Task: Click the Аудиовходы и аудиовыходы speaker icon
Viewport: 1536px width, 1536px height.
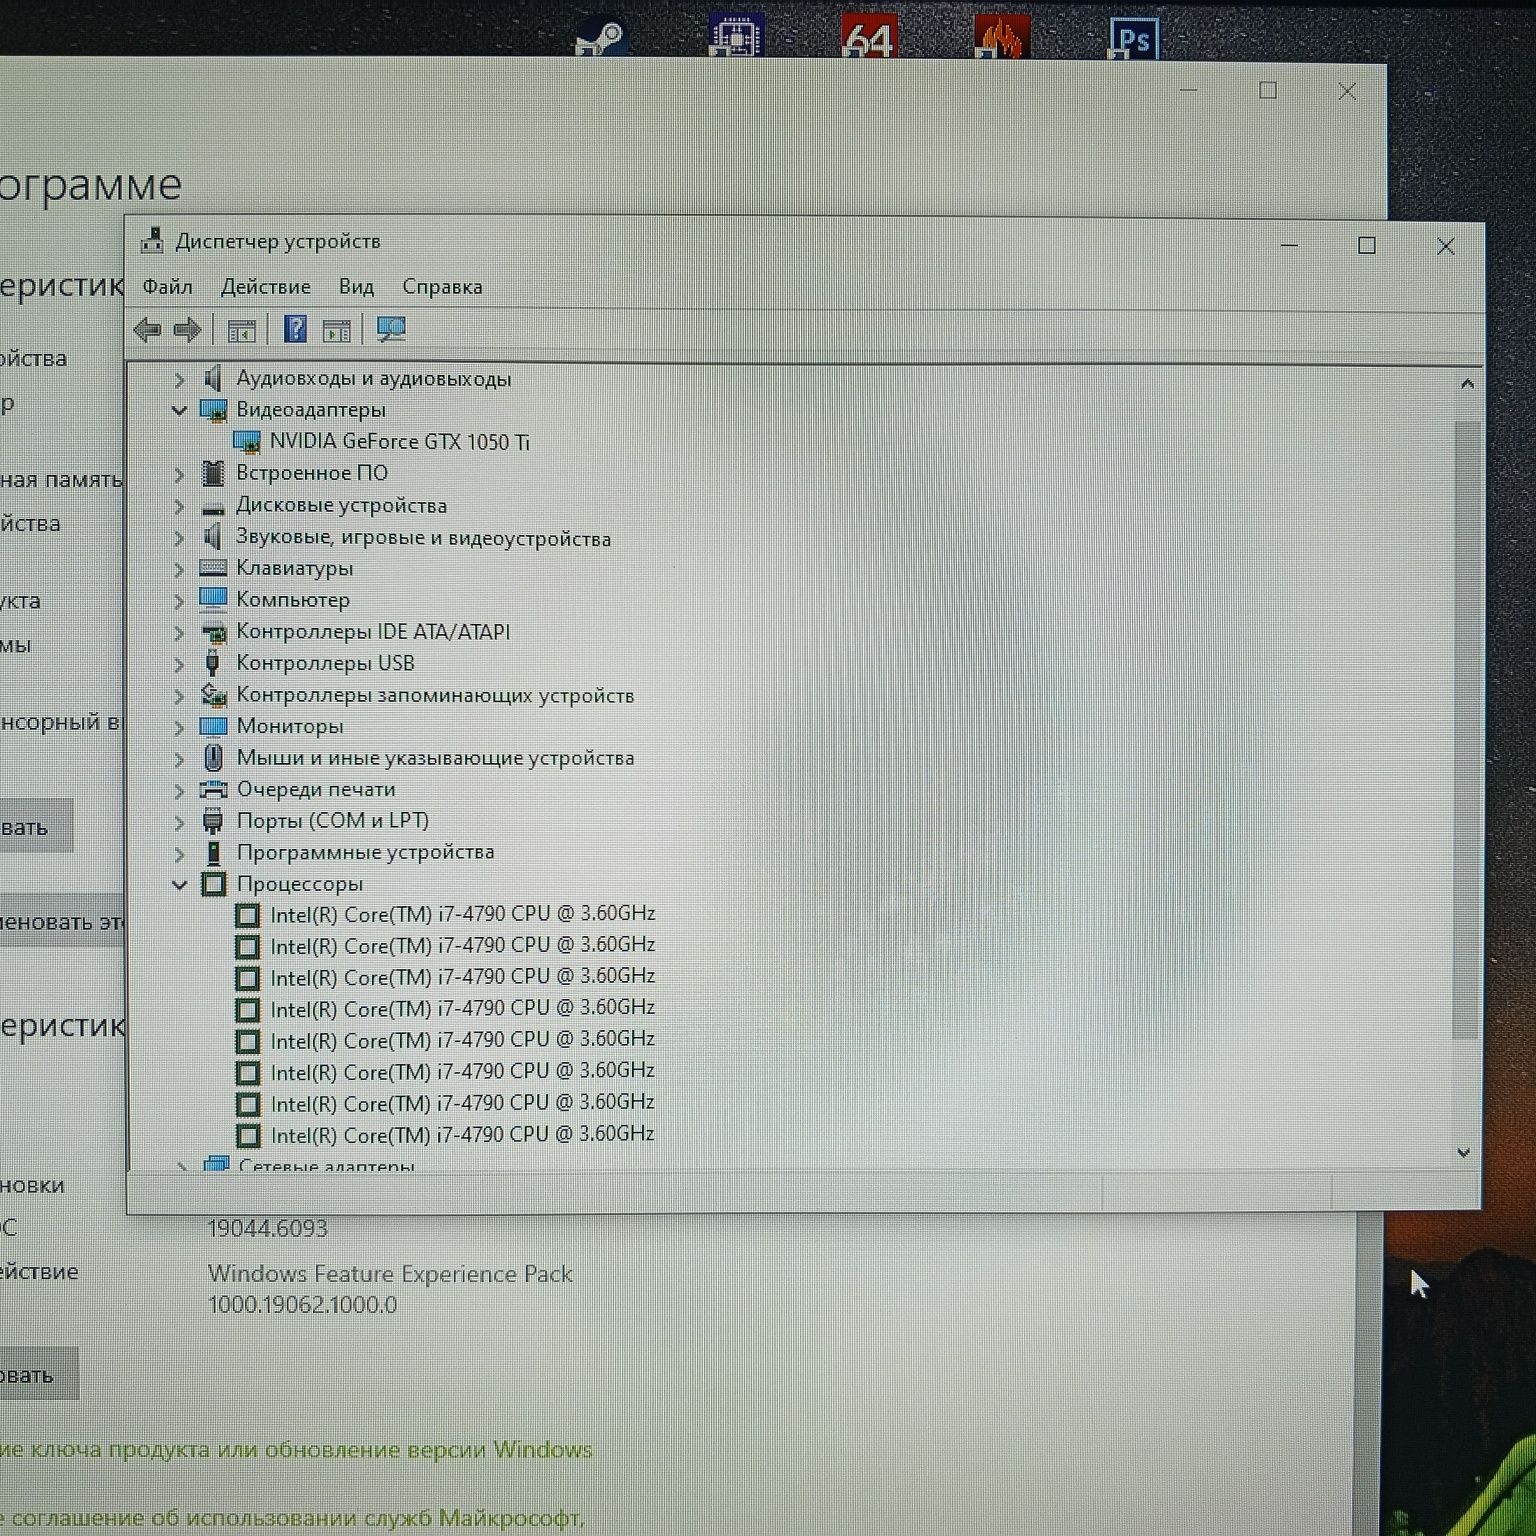Action: [x=212, y=378]
